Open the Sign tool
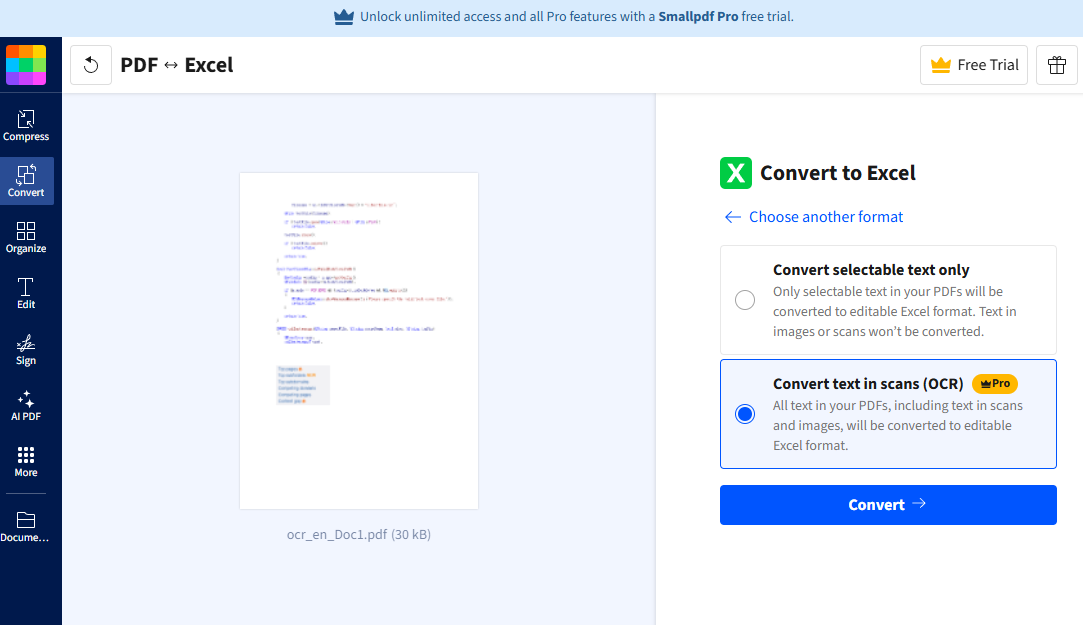1083x625 pixels. point(26,349)
